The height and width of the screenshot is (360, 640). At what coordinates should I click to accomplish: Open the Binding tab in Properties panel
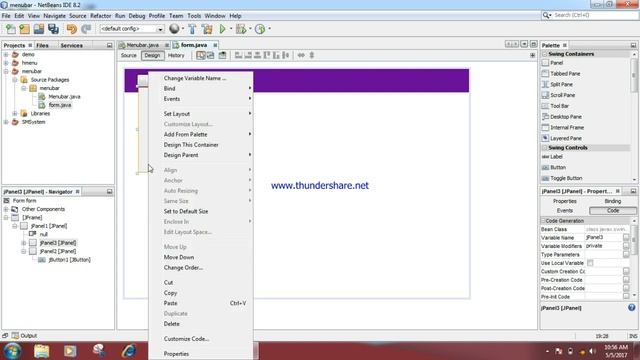(x=612, y=201)
